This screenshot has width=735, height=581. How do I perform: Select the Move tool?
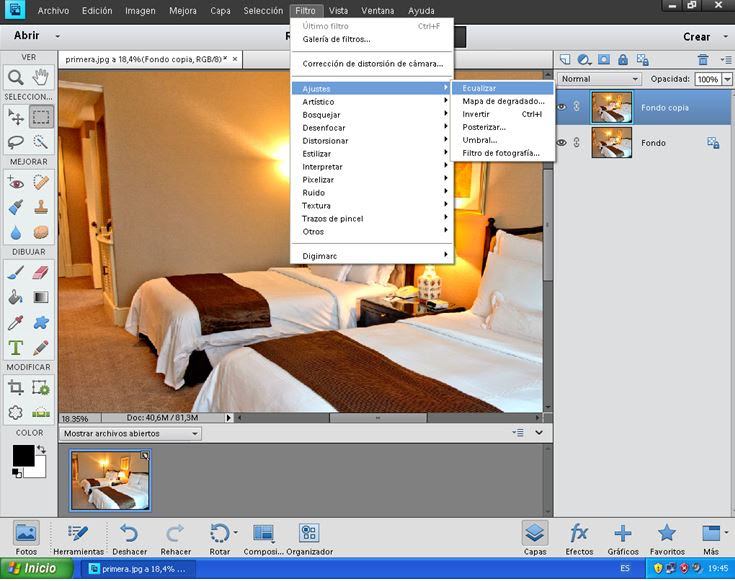pyautogui.click(x=16, y=117)
